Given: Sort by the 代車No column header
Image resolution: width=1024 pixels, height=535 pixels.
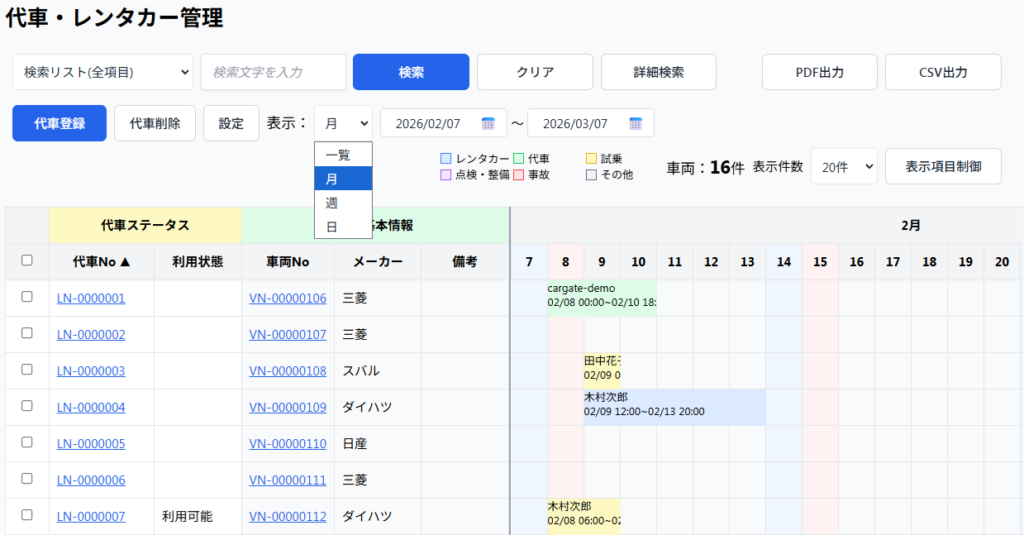Looking at the screenshot, I should [x=100, y=261].
